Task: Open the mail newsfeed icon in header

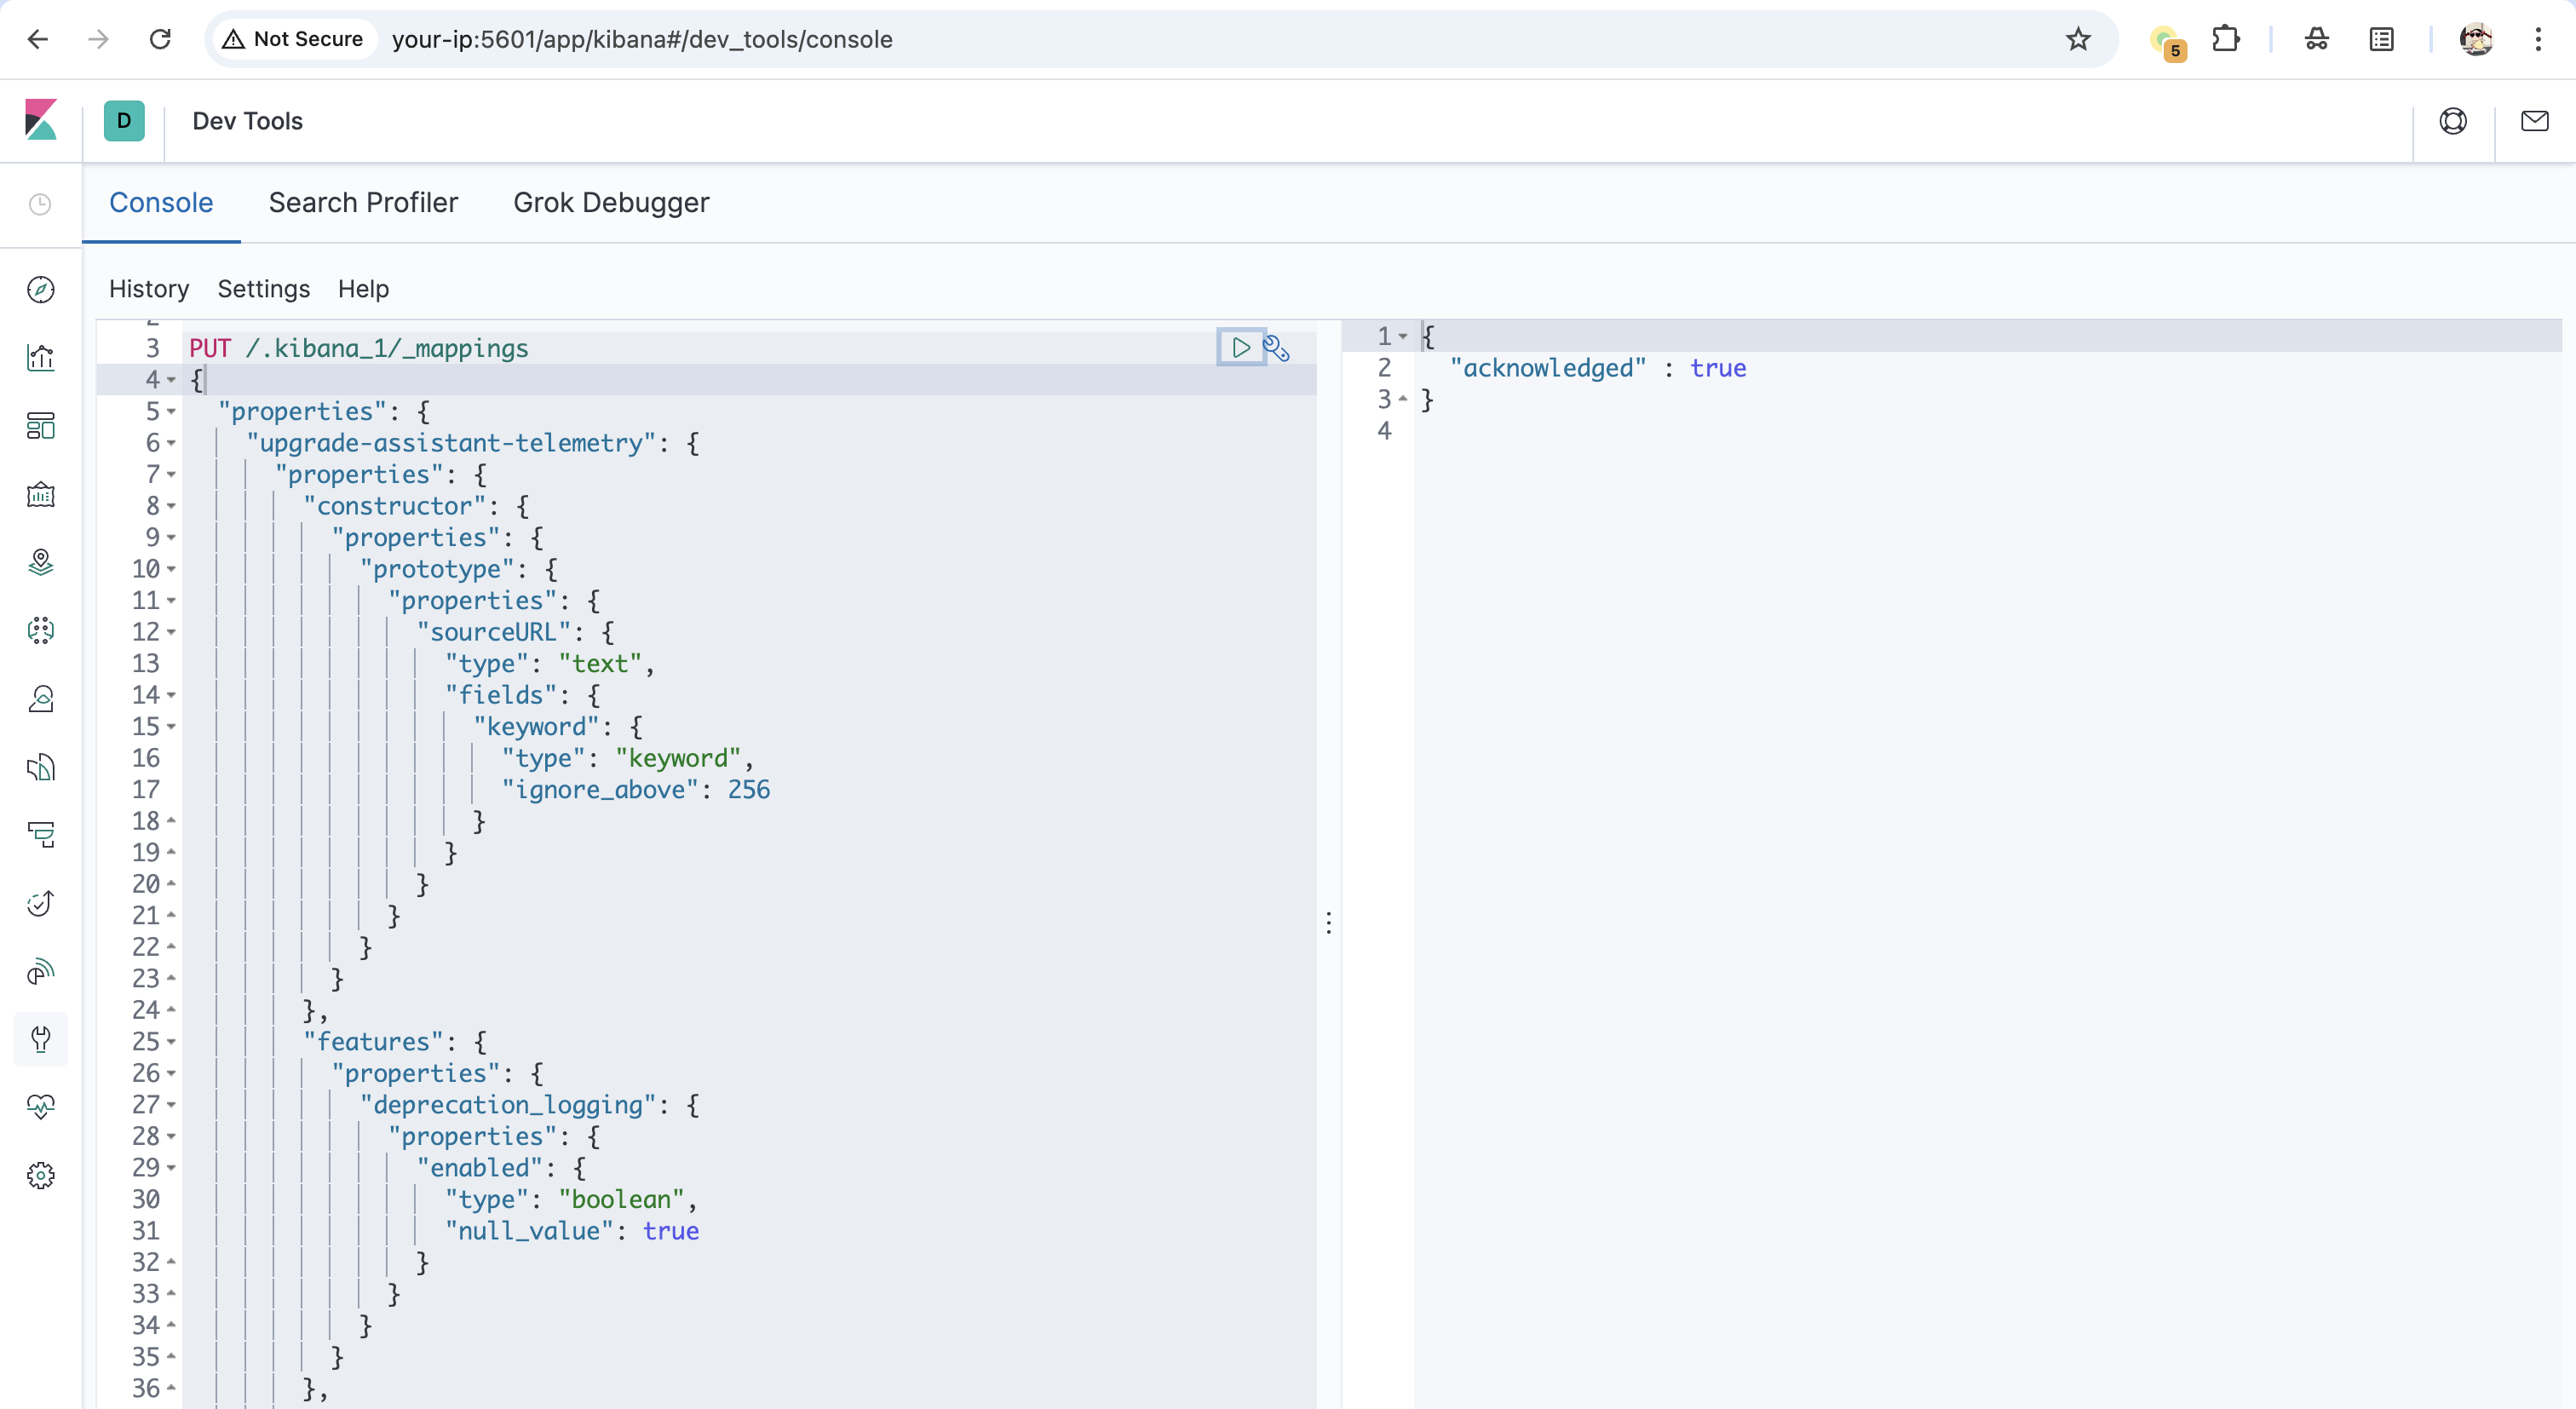Action: point(2534,121)
